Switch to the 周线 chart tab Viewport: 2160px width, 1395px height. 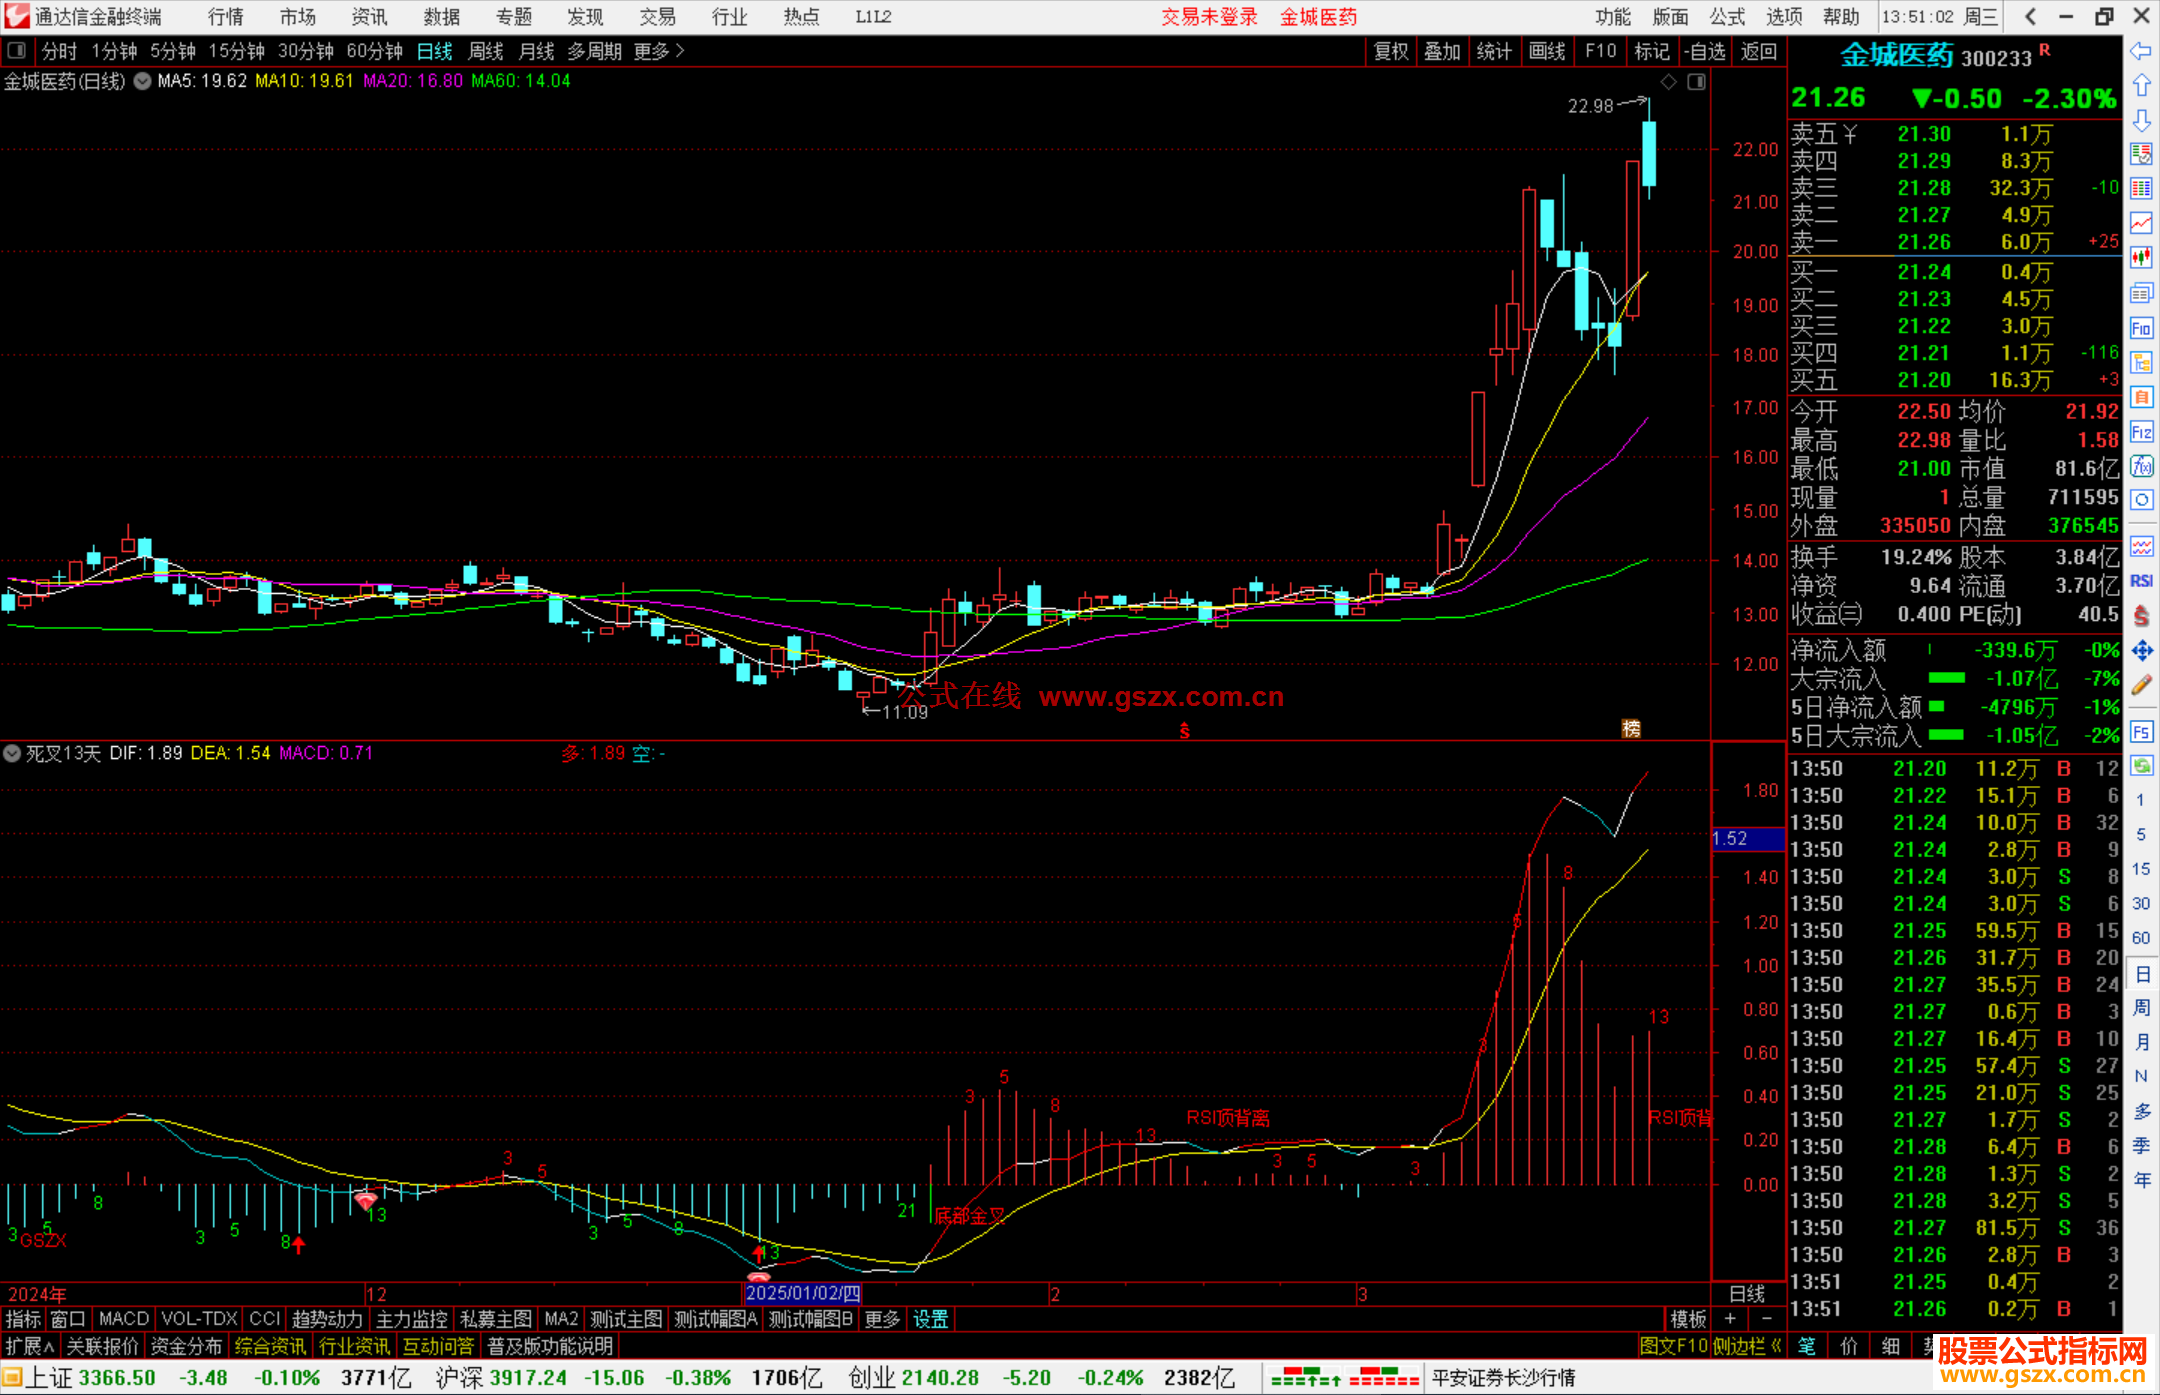486,51
